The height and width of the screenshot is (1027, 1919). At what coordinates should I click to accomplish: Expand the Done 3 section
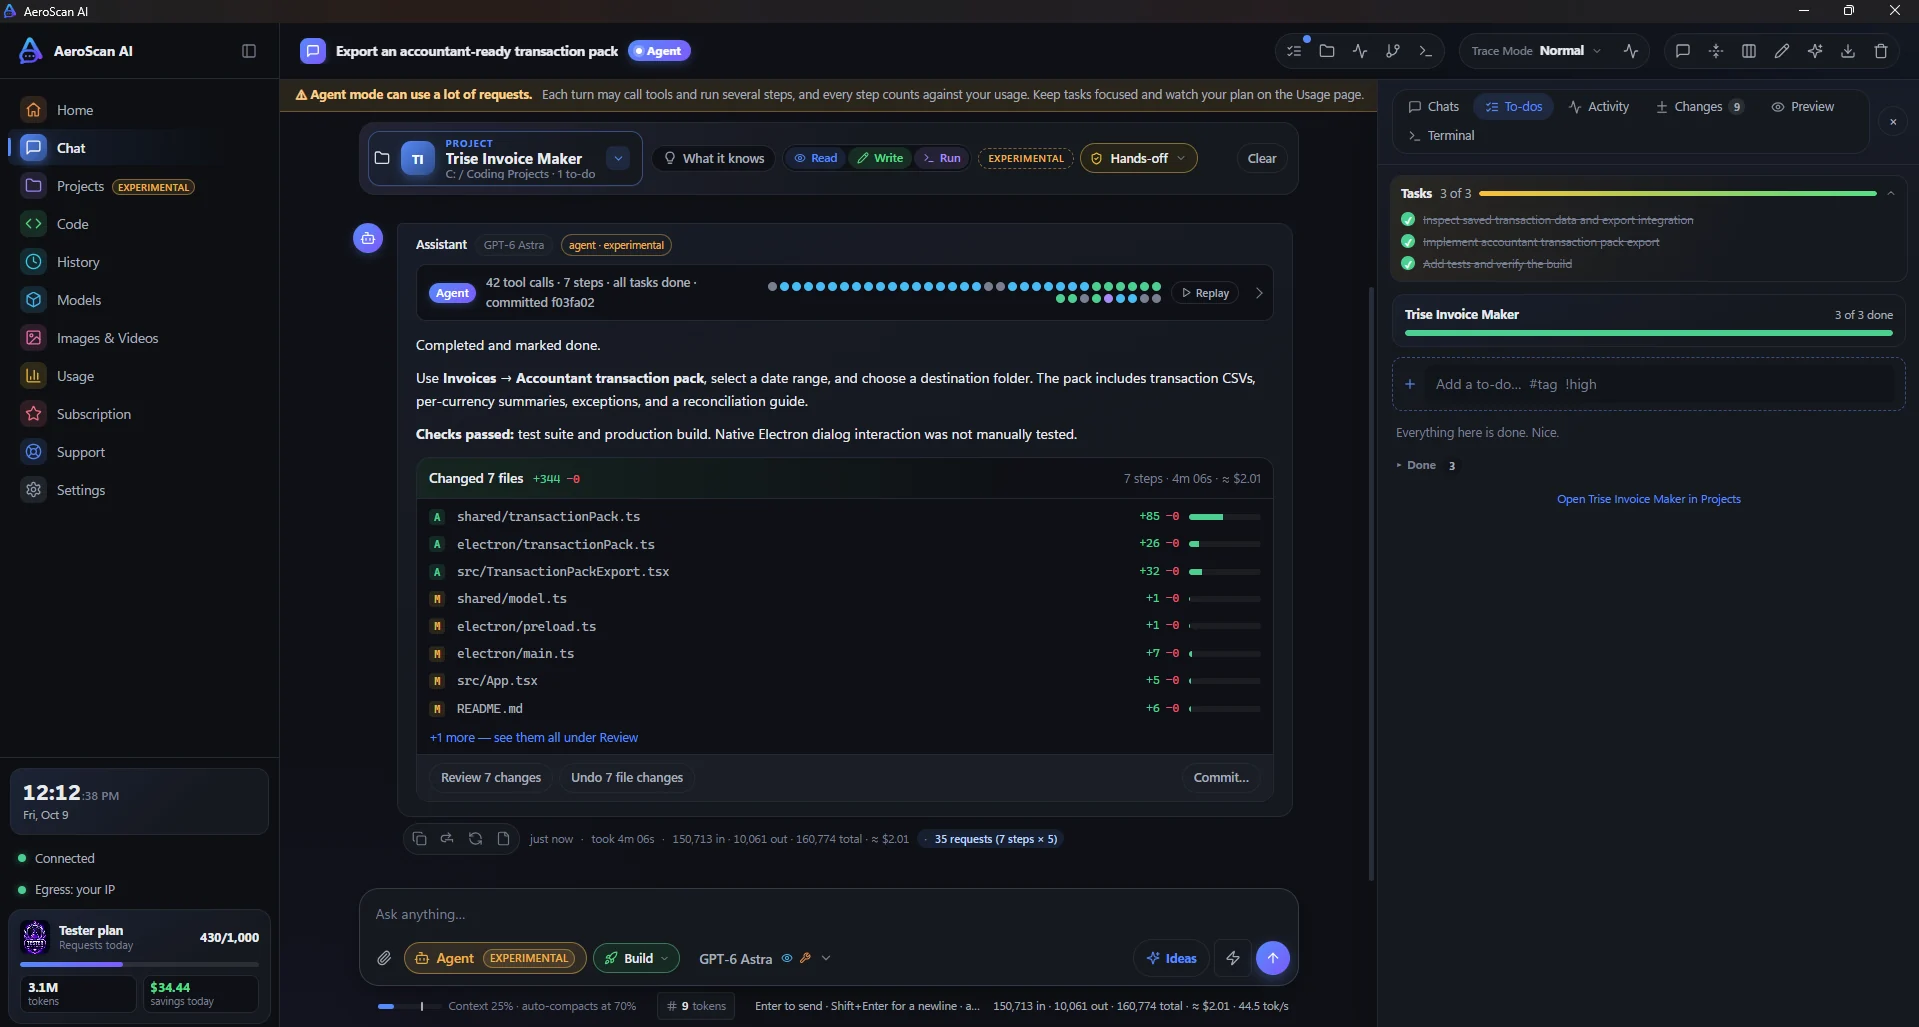pos(1426,465)
